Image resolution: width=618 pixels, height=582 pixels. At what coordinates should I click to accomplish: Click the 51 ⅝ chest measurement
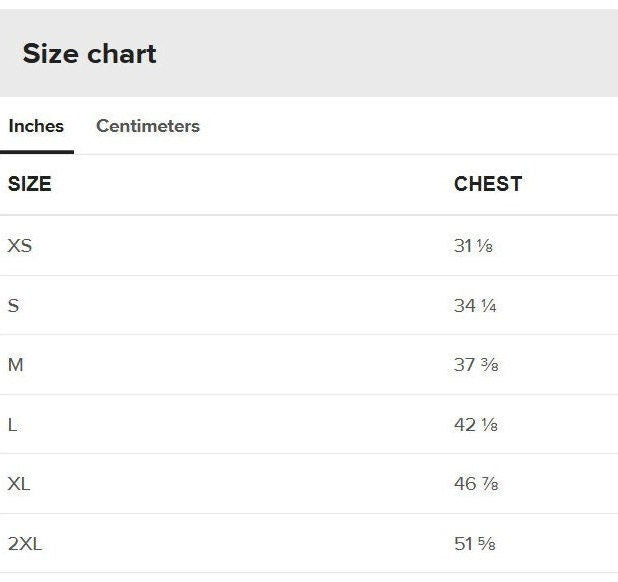[475, 545]
